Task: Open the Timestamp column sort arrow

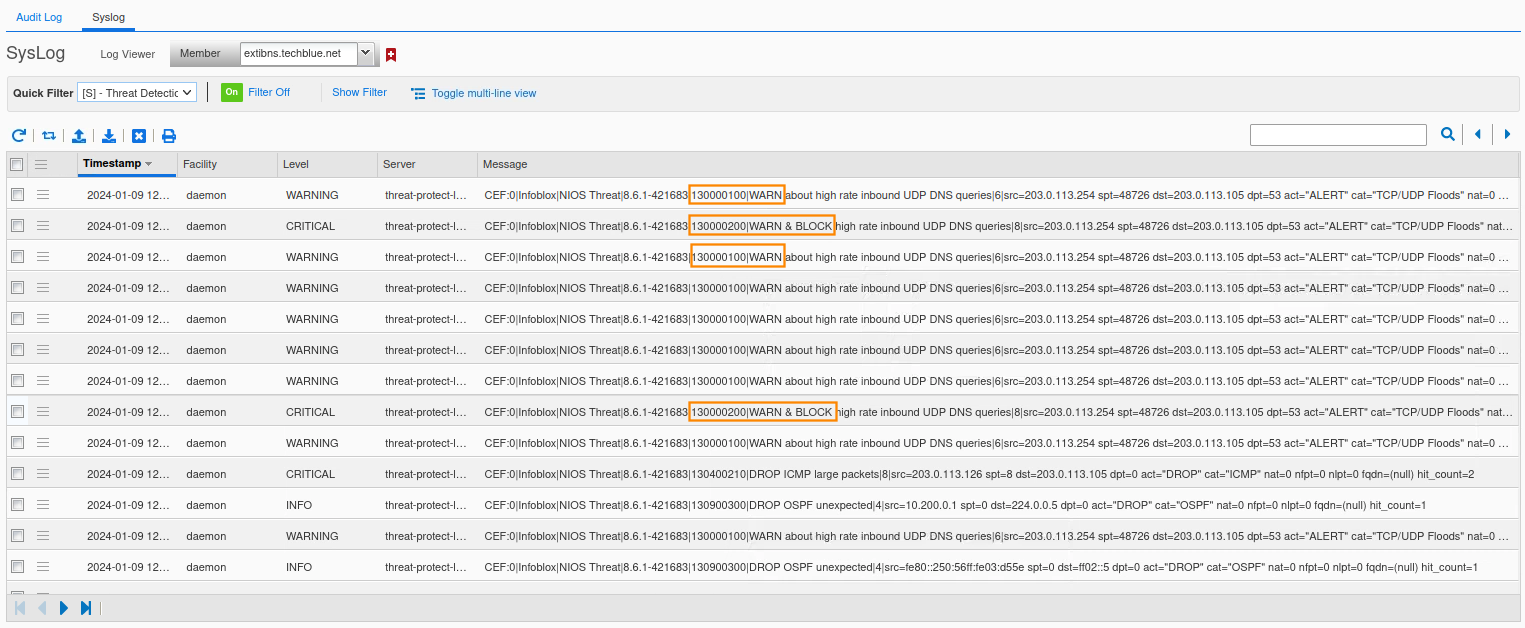Action: click(x=149, y=164)
